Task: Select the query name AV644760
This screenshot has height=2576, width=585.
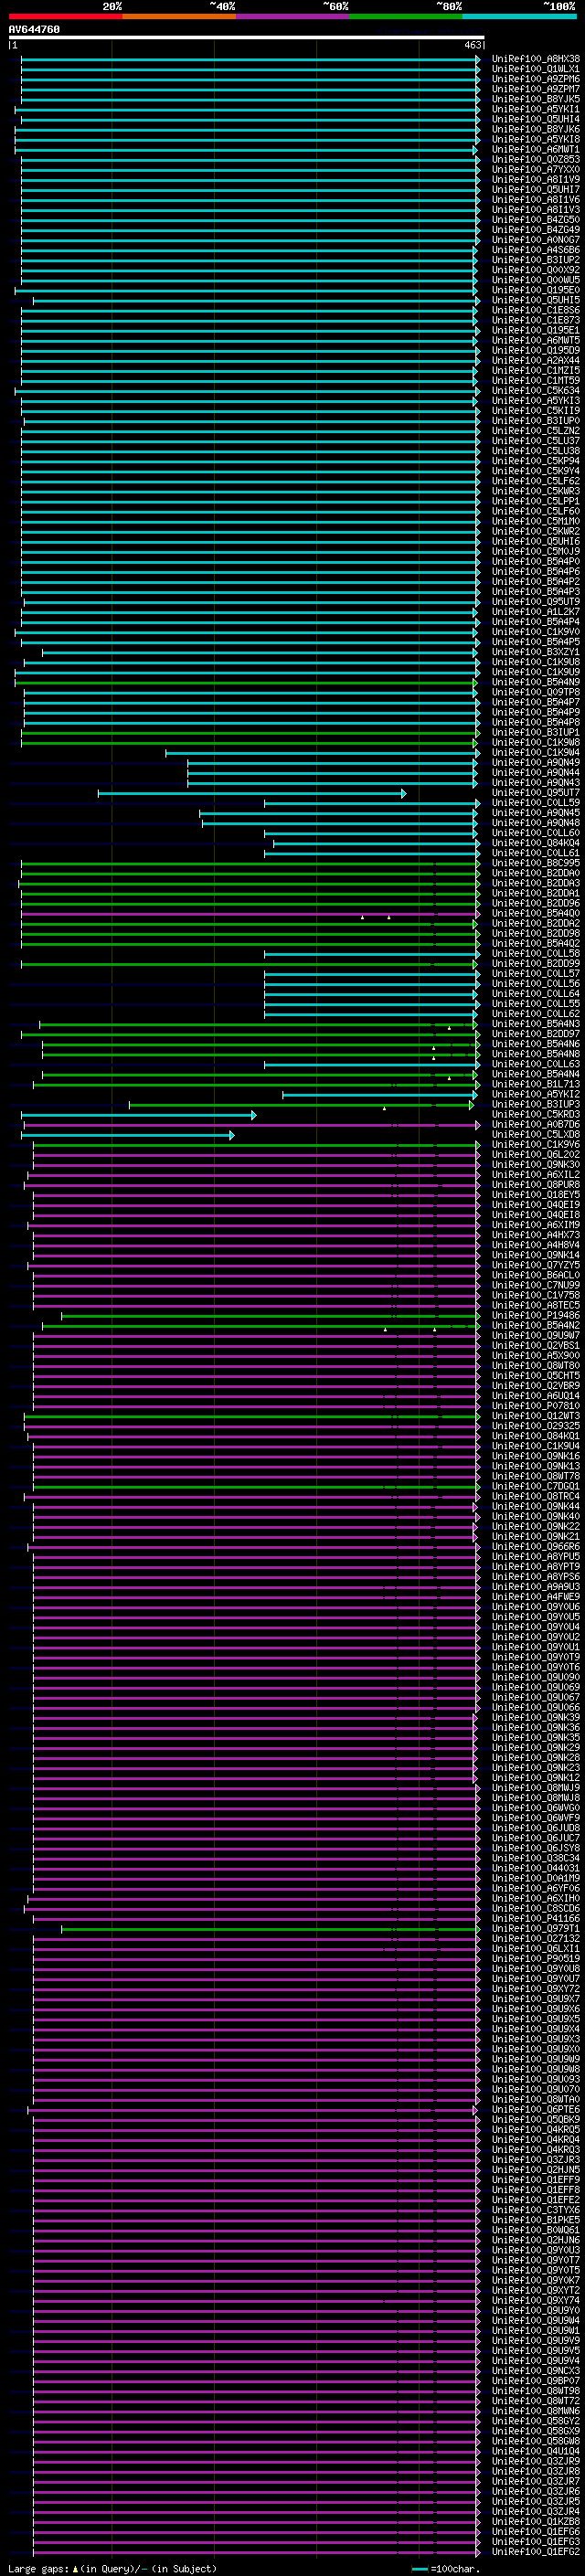Action: (x=34, y=30)
